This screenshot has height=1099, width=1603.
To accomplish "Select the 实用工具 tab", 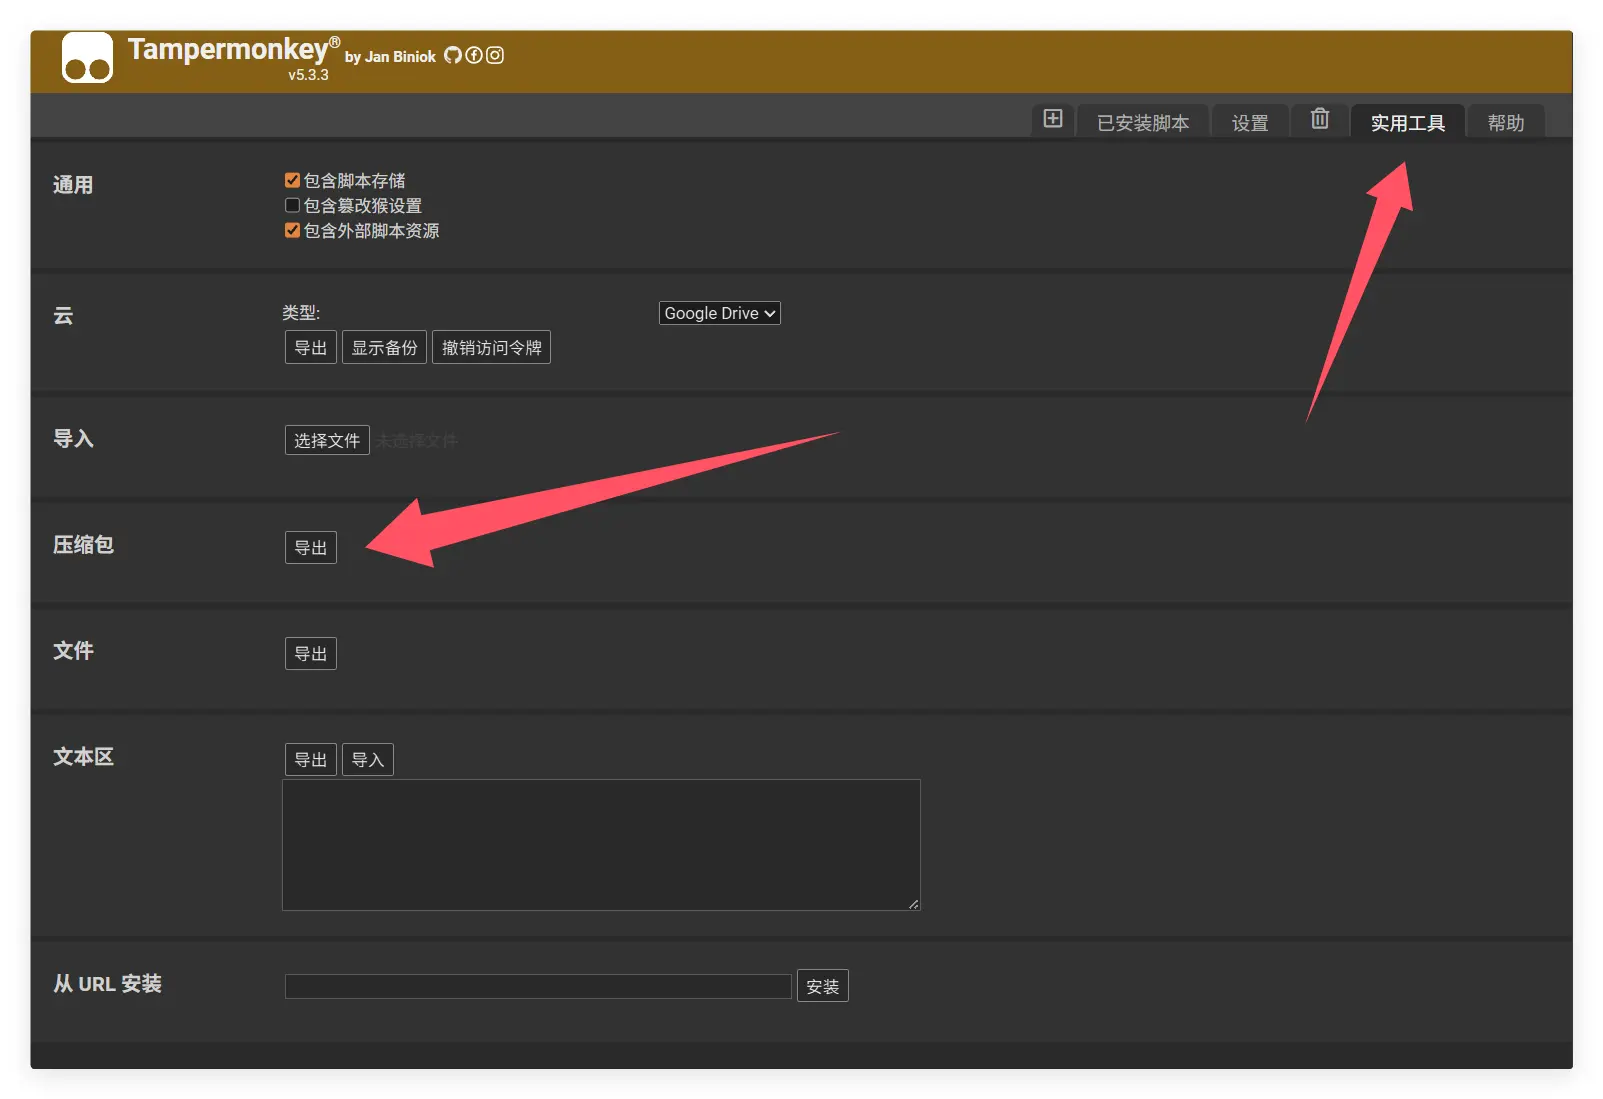I will tap(1408, 122).
